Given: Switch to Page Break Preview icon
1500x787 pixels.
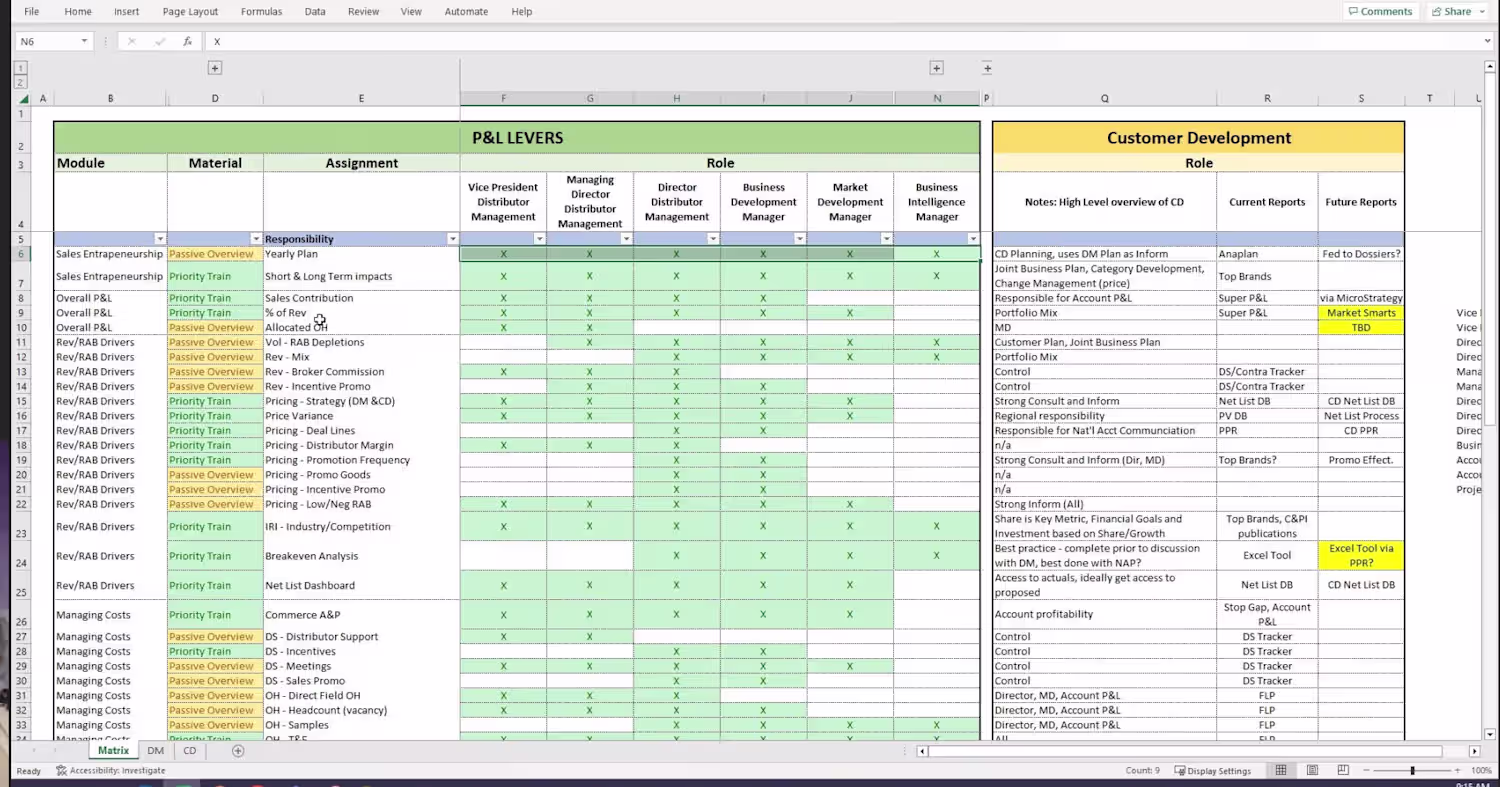Looking at the screenshot, I should 1342,771.
